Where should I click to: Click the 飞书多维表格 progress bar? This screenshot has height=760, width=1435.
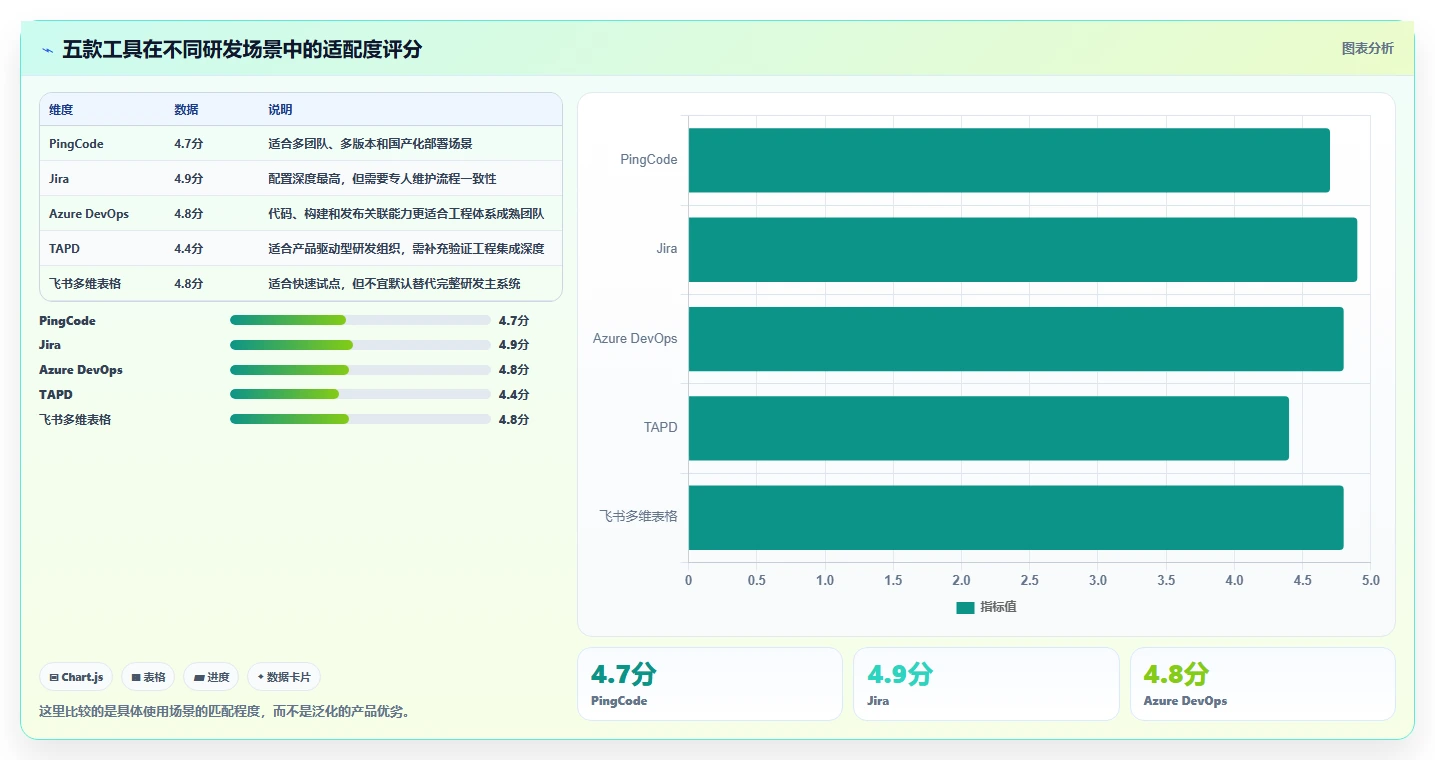click(360, 419)
